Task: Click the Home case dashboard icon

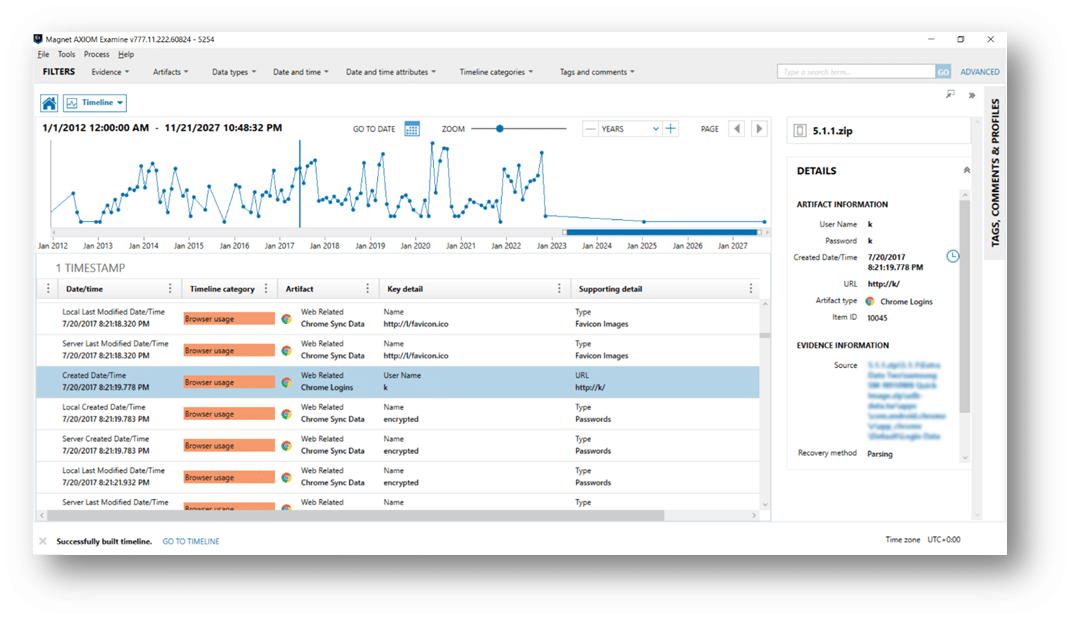Action: [x=48, y=102]
